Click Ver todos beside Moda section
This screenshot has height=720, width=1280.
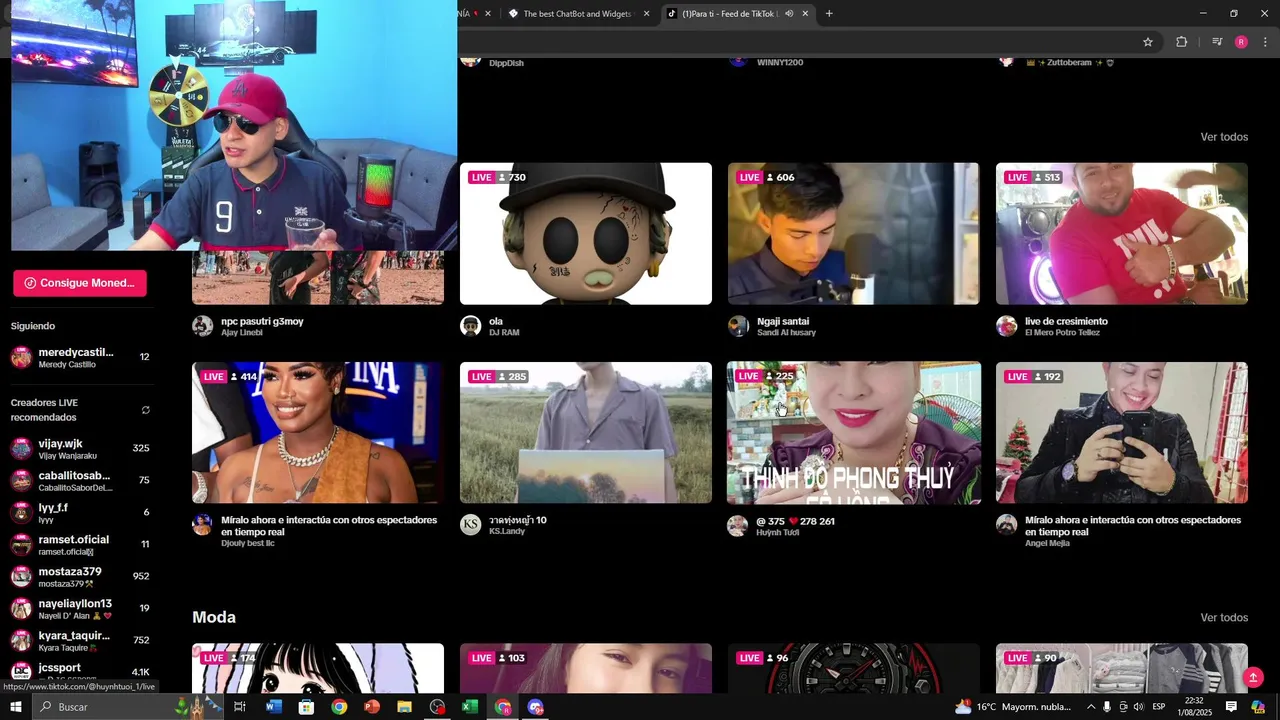pyautogui.click(x=1224, y=618)
